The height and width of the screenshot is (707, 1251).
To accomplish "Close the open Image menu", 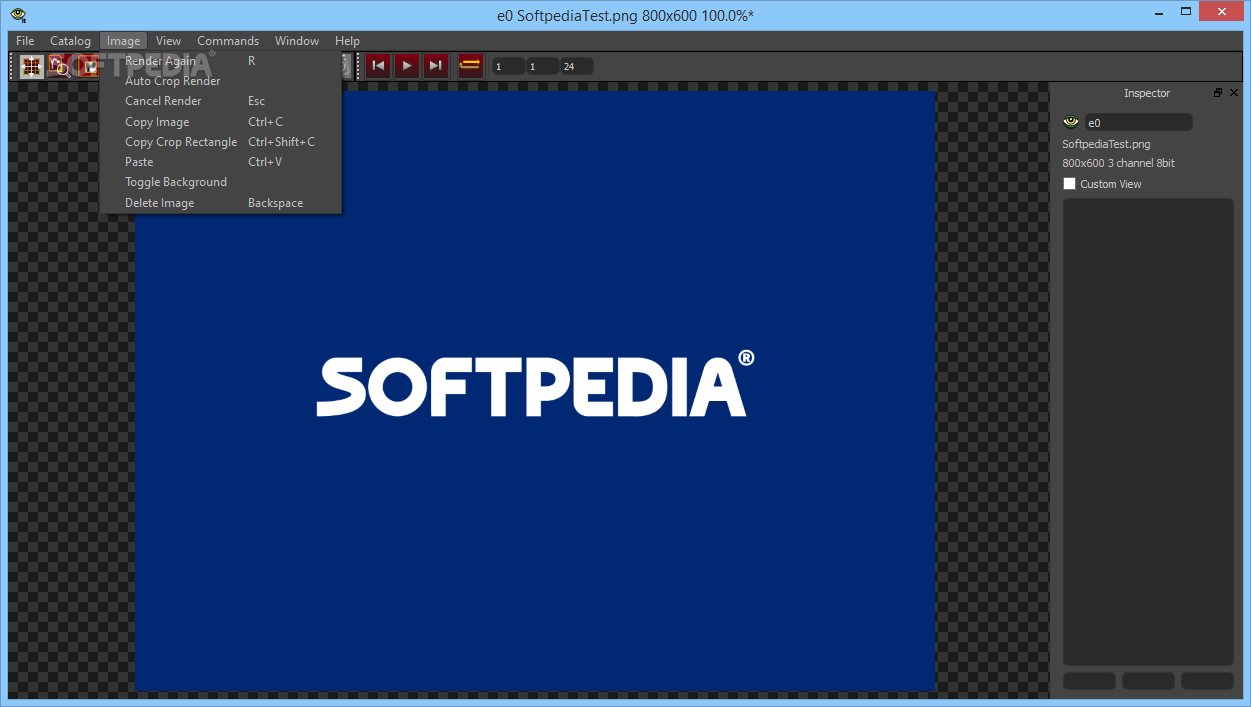I will click(x=124, y=41).
